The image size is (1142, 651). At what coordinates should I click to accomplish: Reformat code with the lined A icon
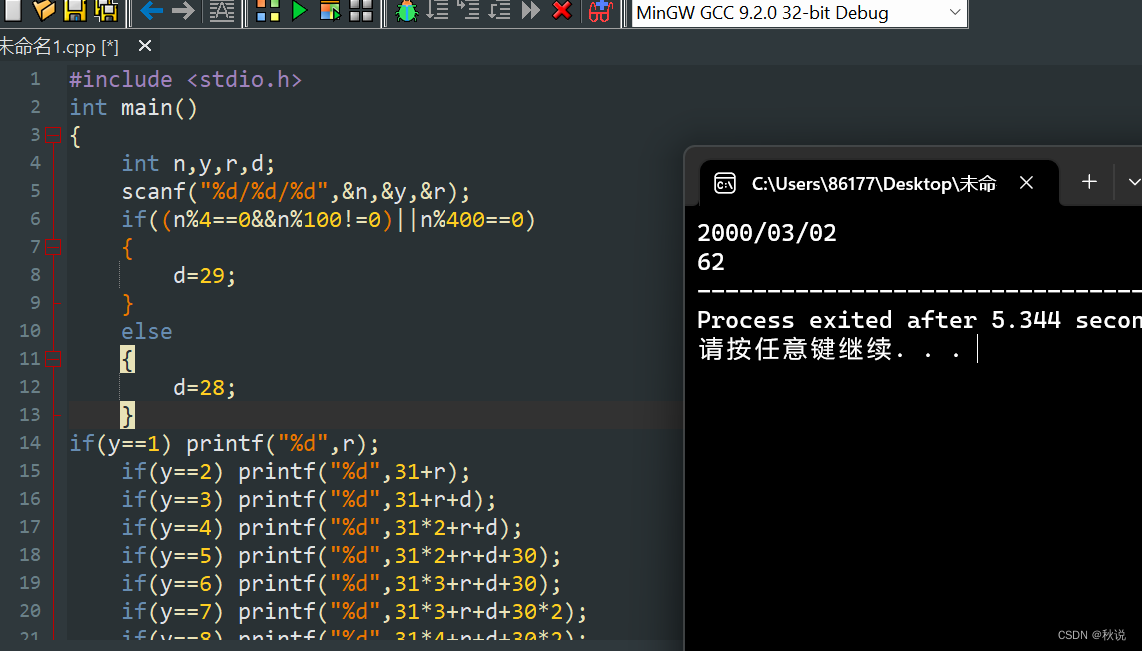(x=222, y=11)
